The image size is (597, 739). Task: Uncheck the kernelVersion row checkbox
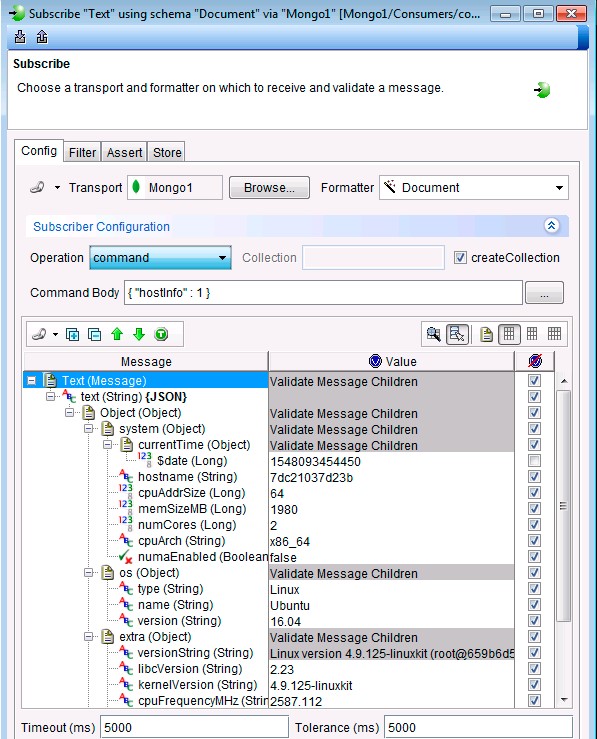tap(534, 685)
